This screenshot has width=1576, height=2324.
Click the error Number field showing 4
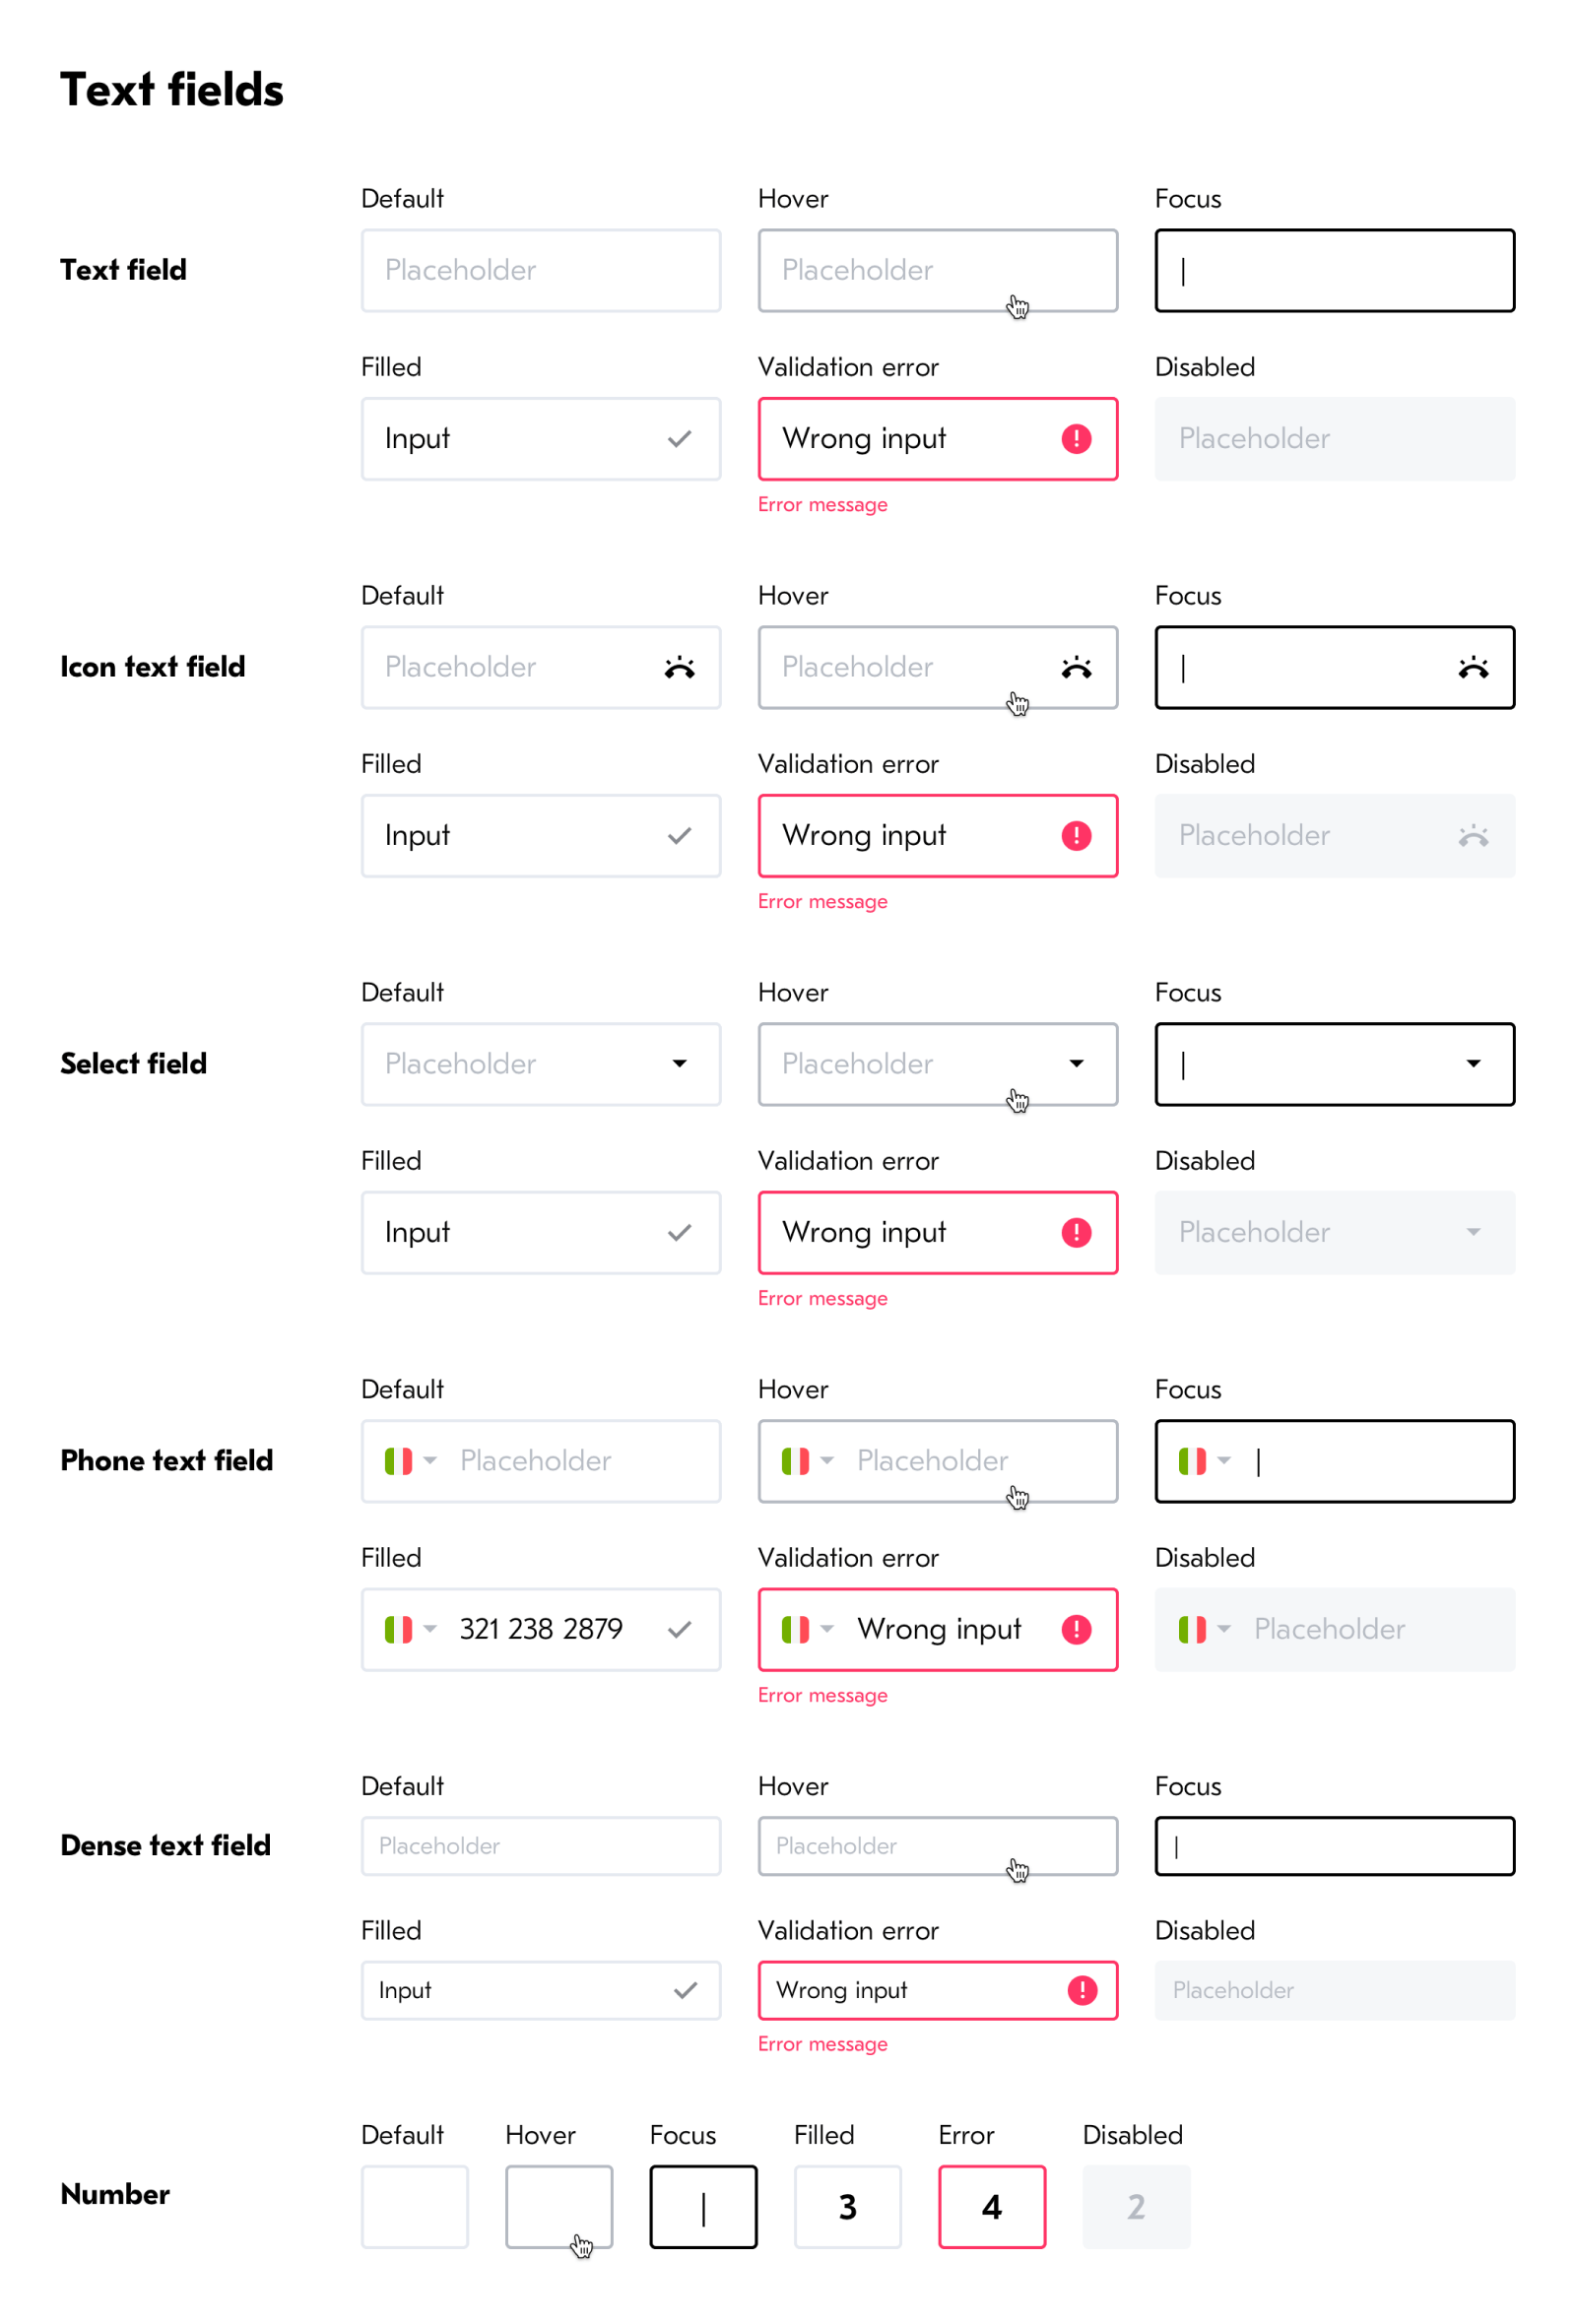pyautogui.click(x=991, y=2208)
